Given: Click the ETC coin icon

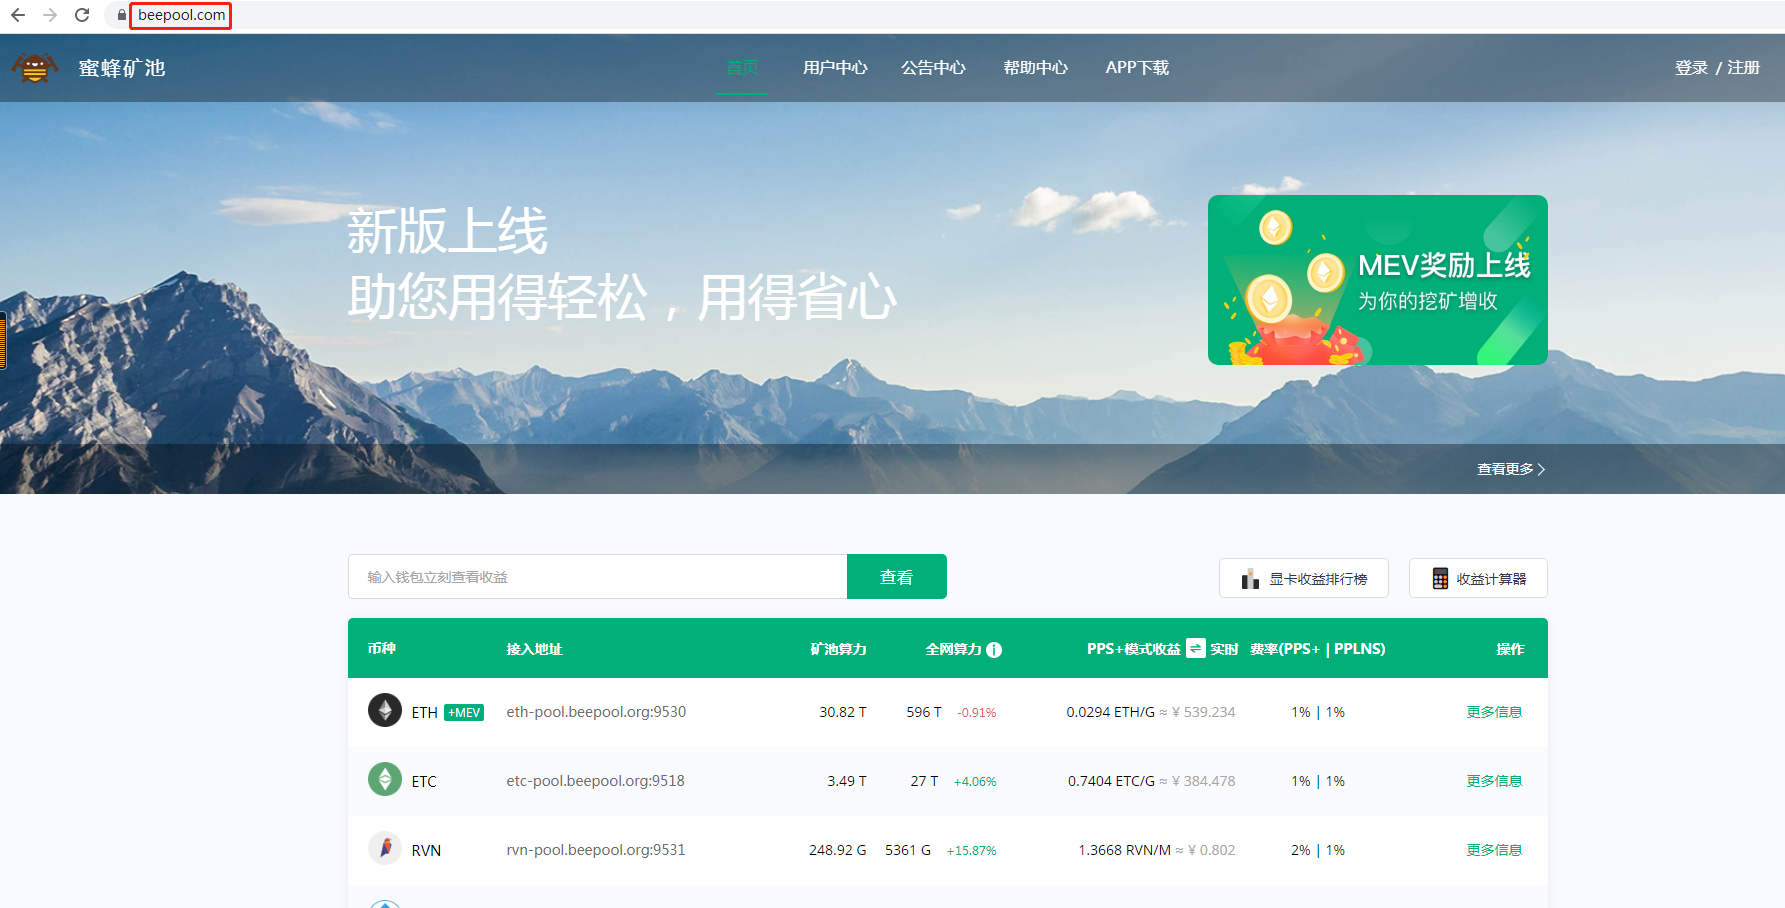Looking at the screenshot, I should pyautogui.click(x=385, y=779).
